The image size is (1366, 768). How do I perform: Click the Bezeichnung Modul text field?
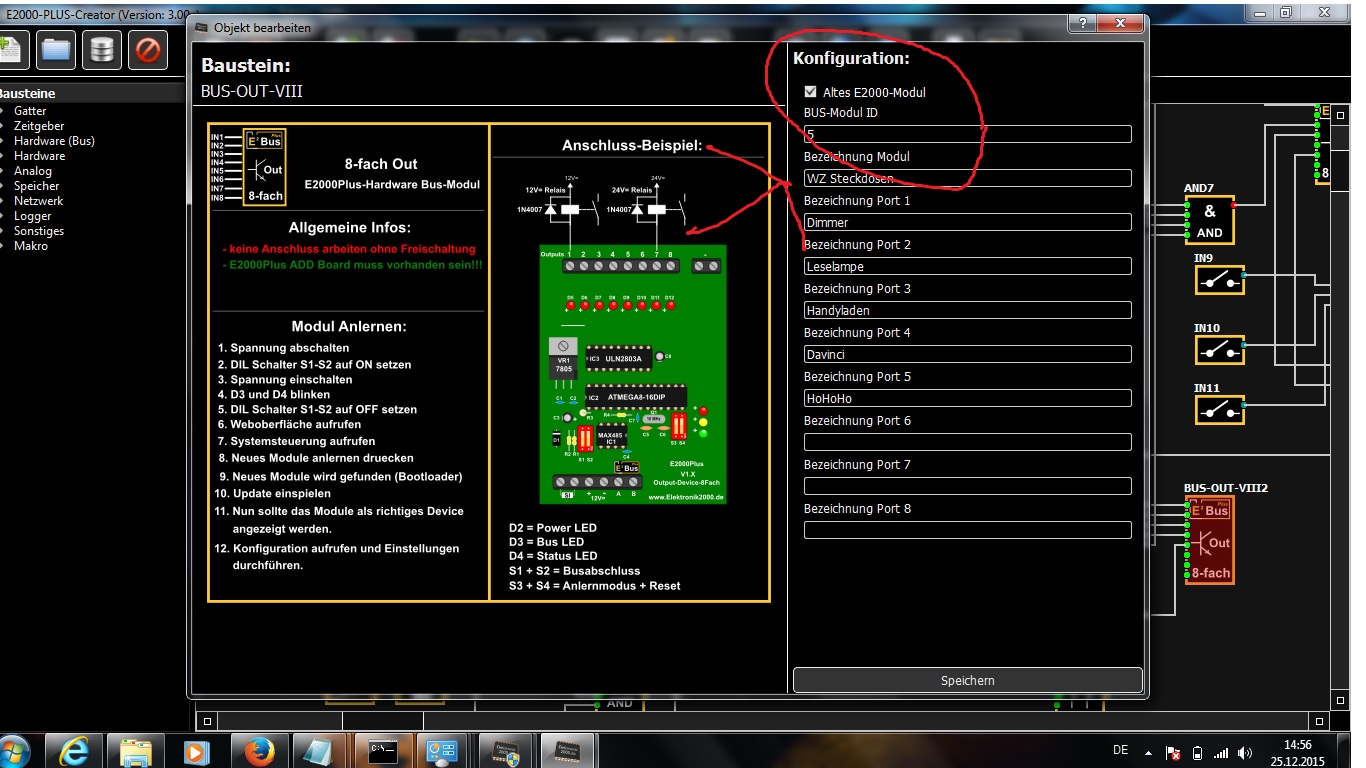pos(967,178)
